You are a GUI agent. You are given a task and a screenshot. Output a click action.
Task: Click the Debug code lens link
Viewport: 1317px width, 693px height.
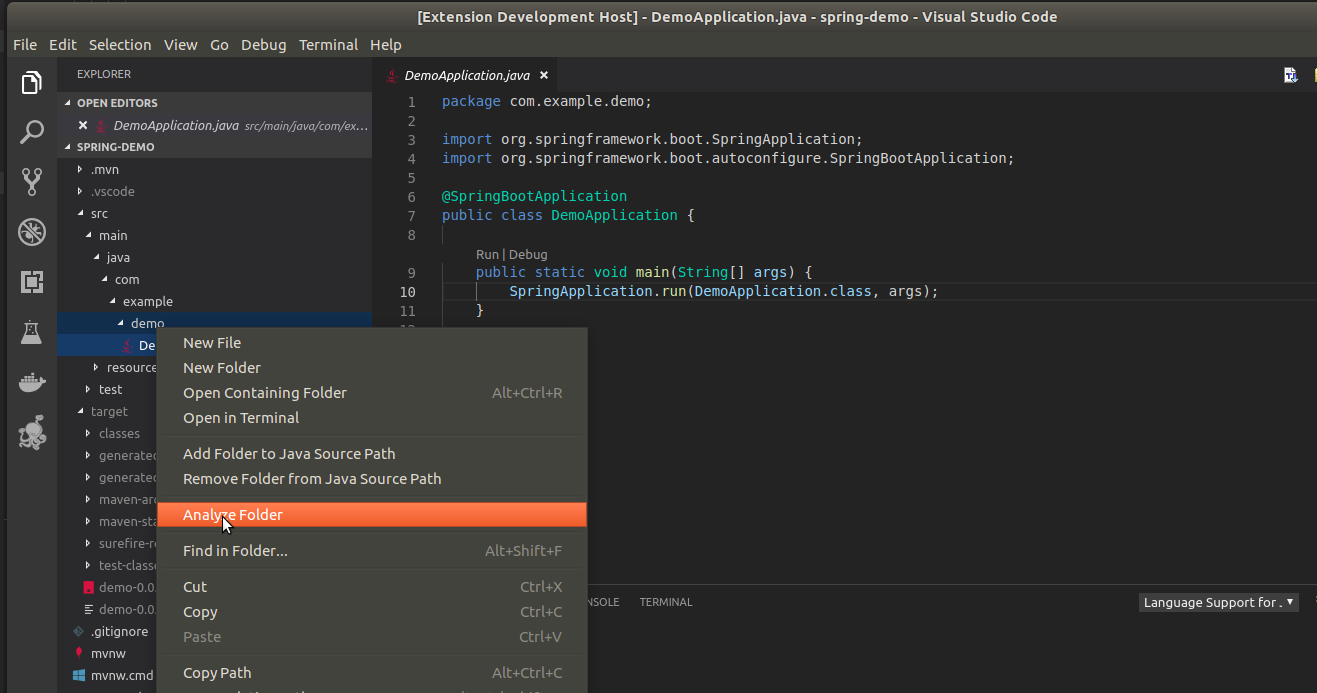[528, 254]
